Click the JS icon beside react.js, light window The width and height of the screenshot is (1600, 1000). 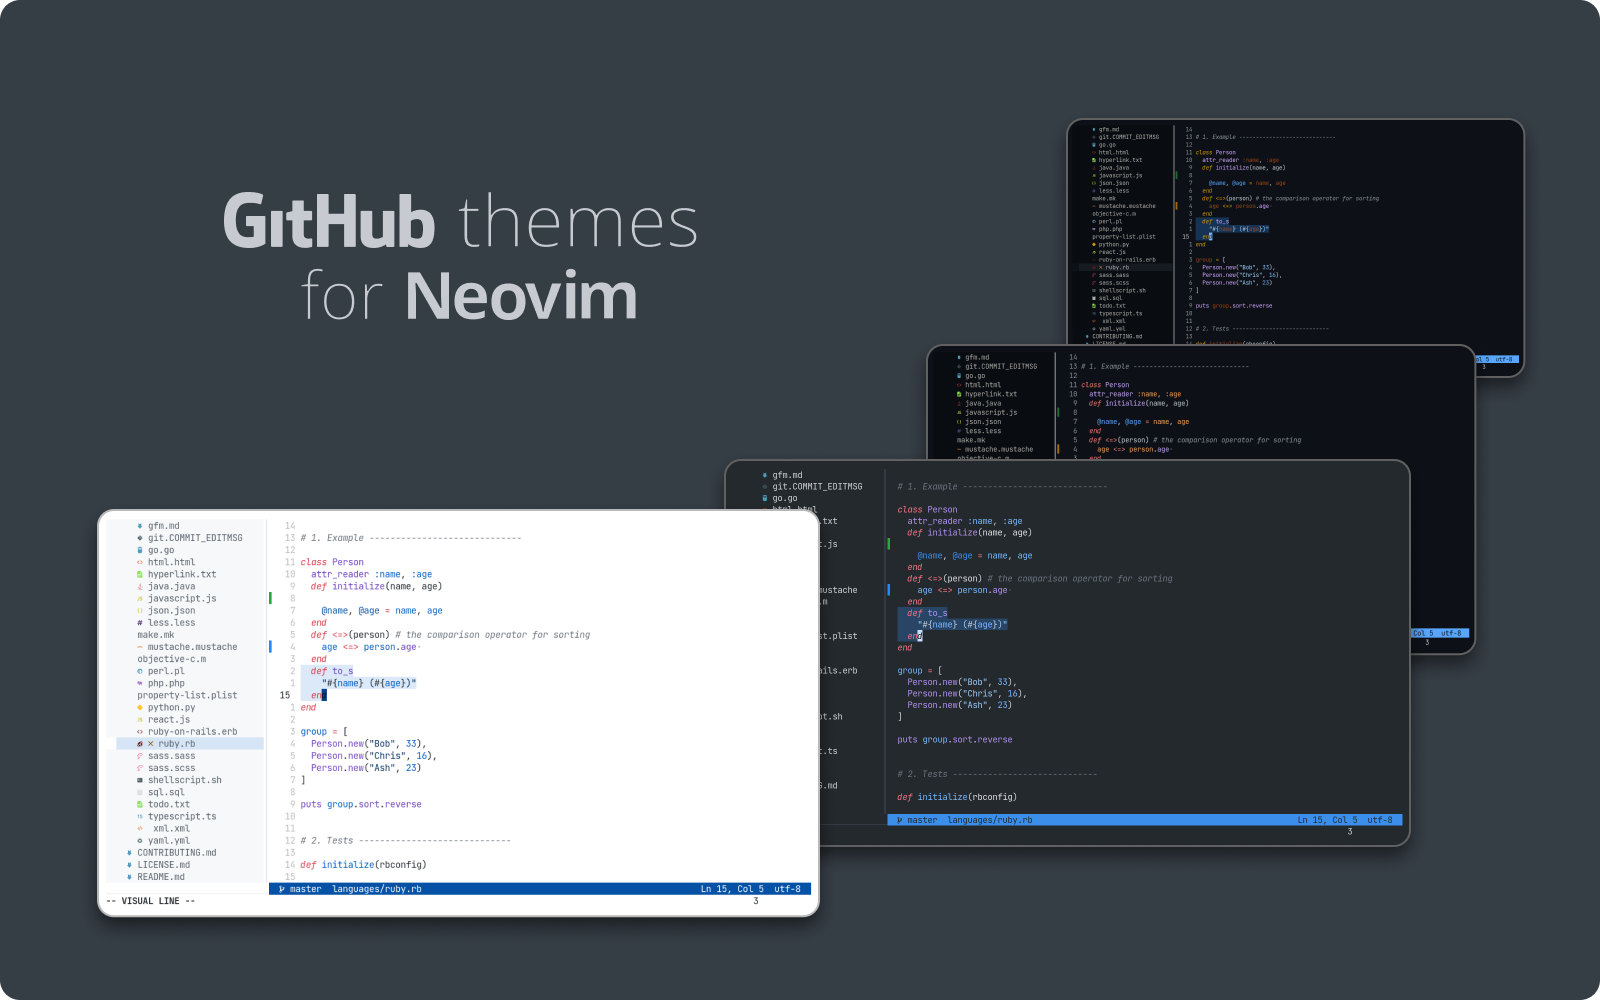click(140, 720)
